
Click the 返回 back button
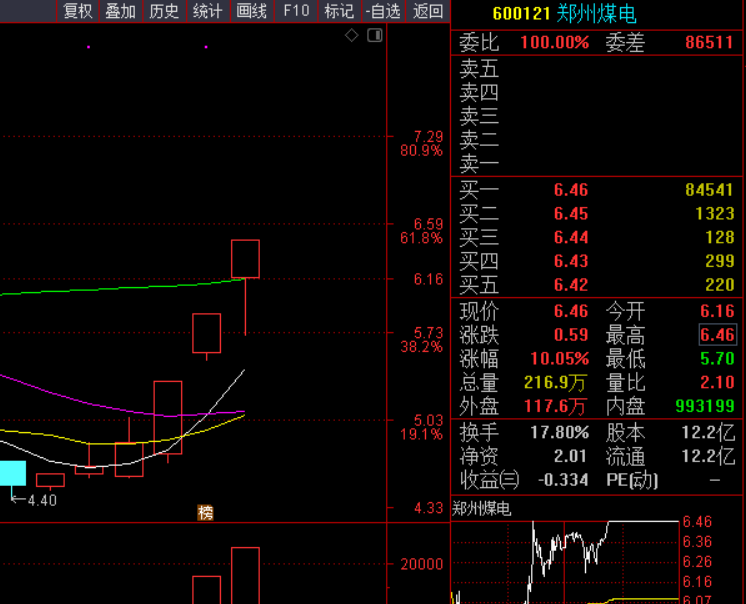coord(428,11)
